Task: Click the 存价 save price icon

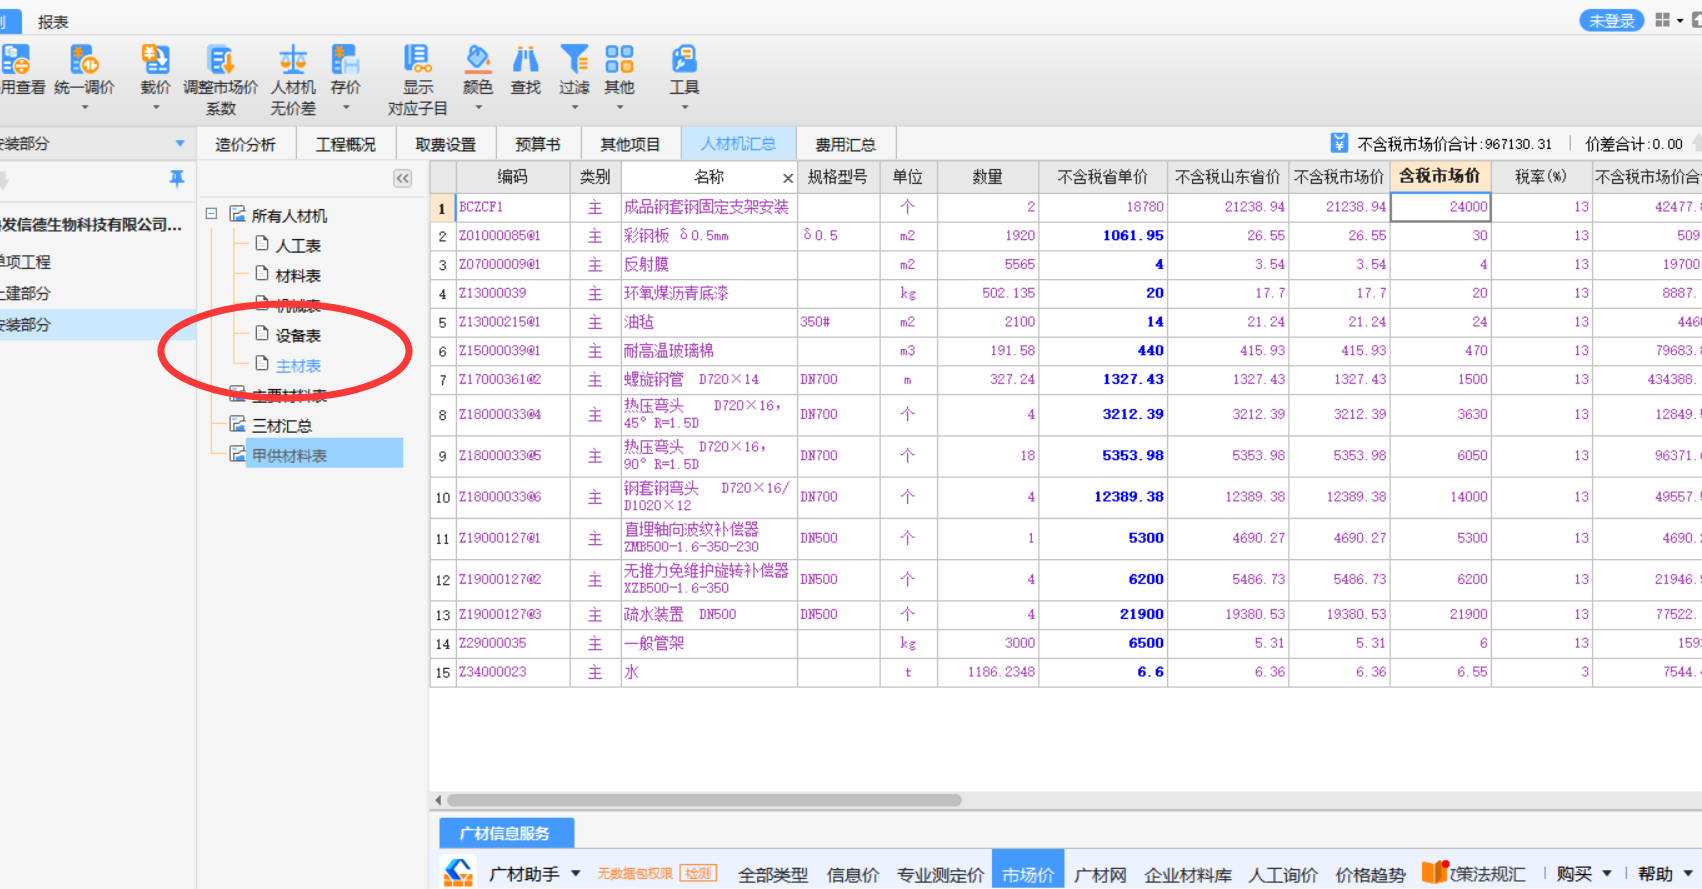Action: pos(345,60)
